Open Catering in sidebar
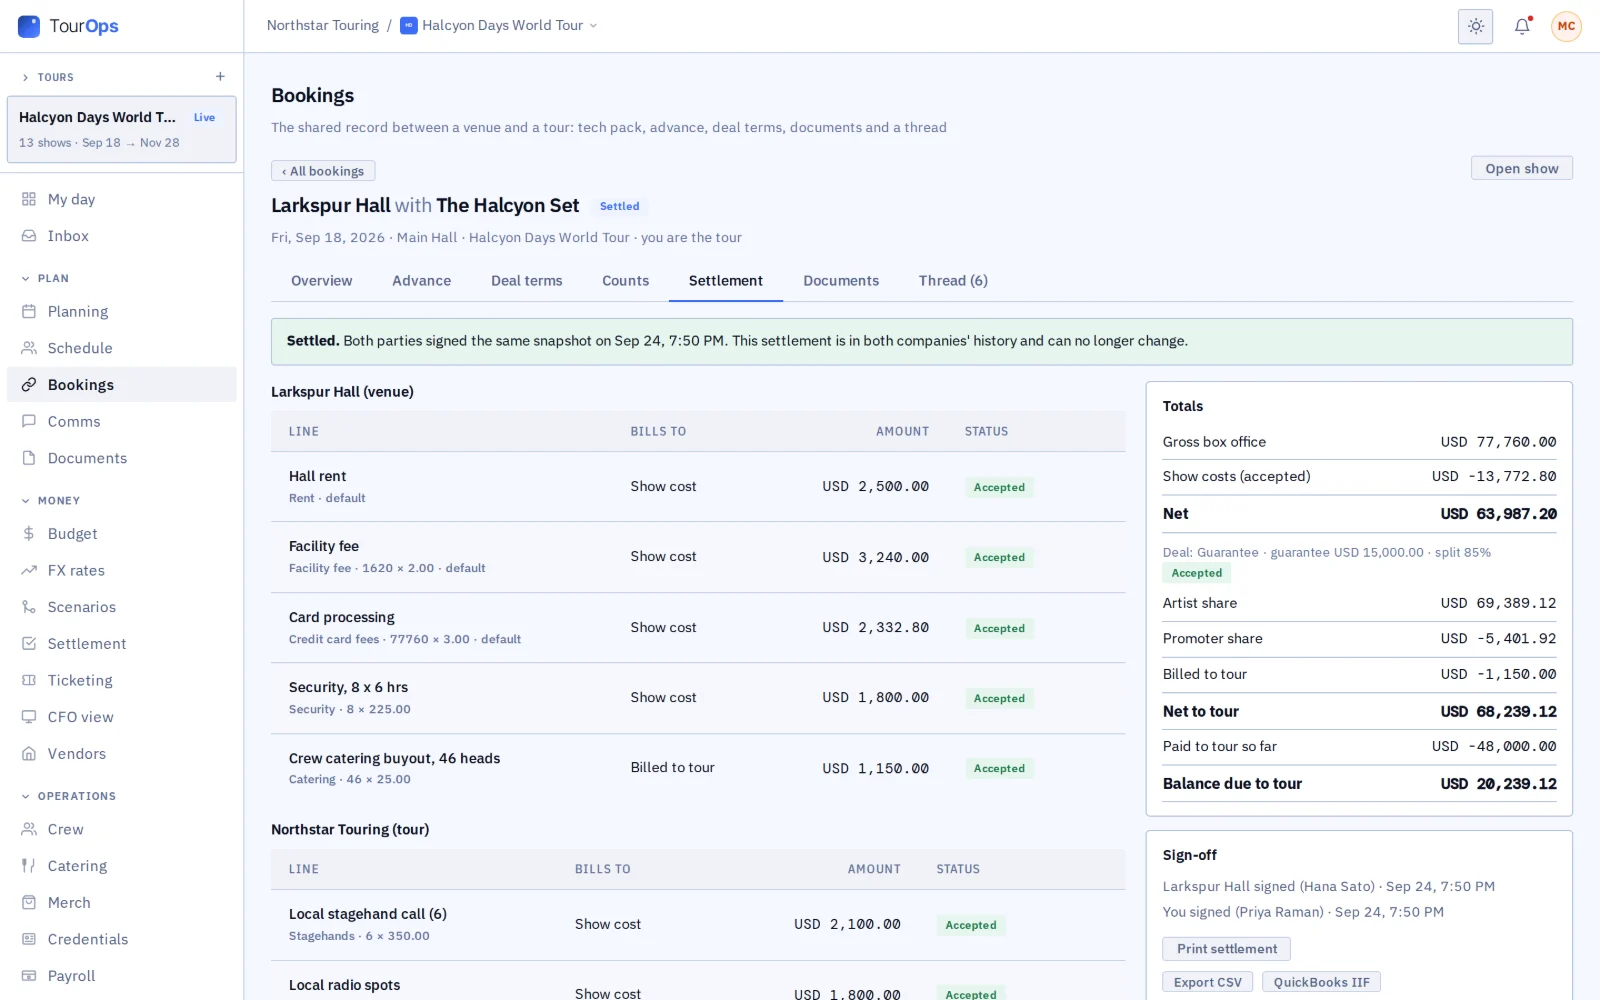The width and height of the screenshot is (1600, 1000). click(122, 866)
